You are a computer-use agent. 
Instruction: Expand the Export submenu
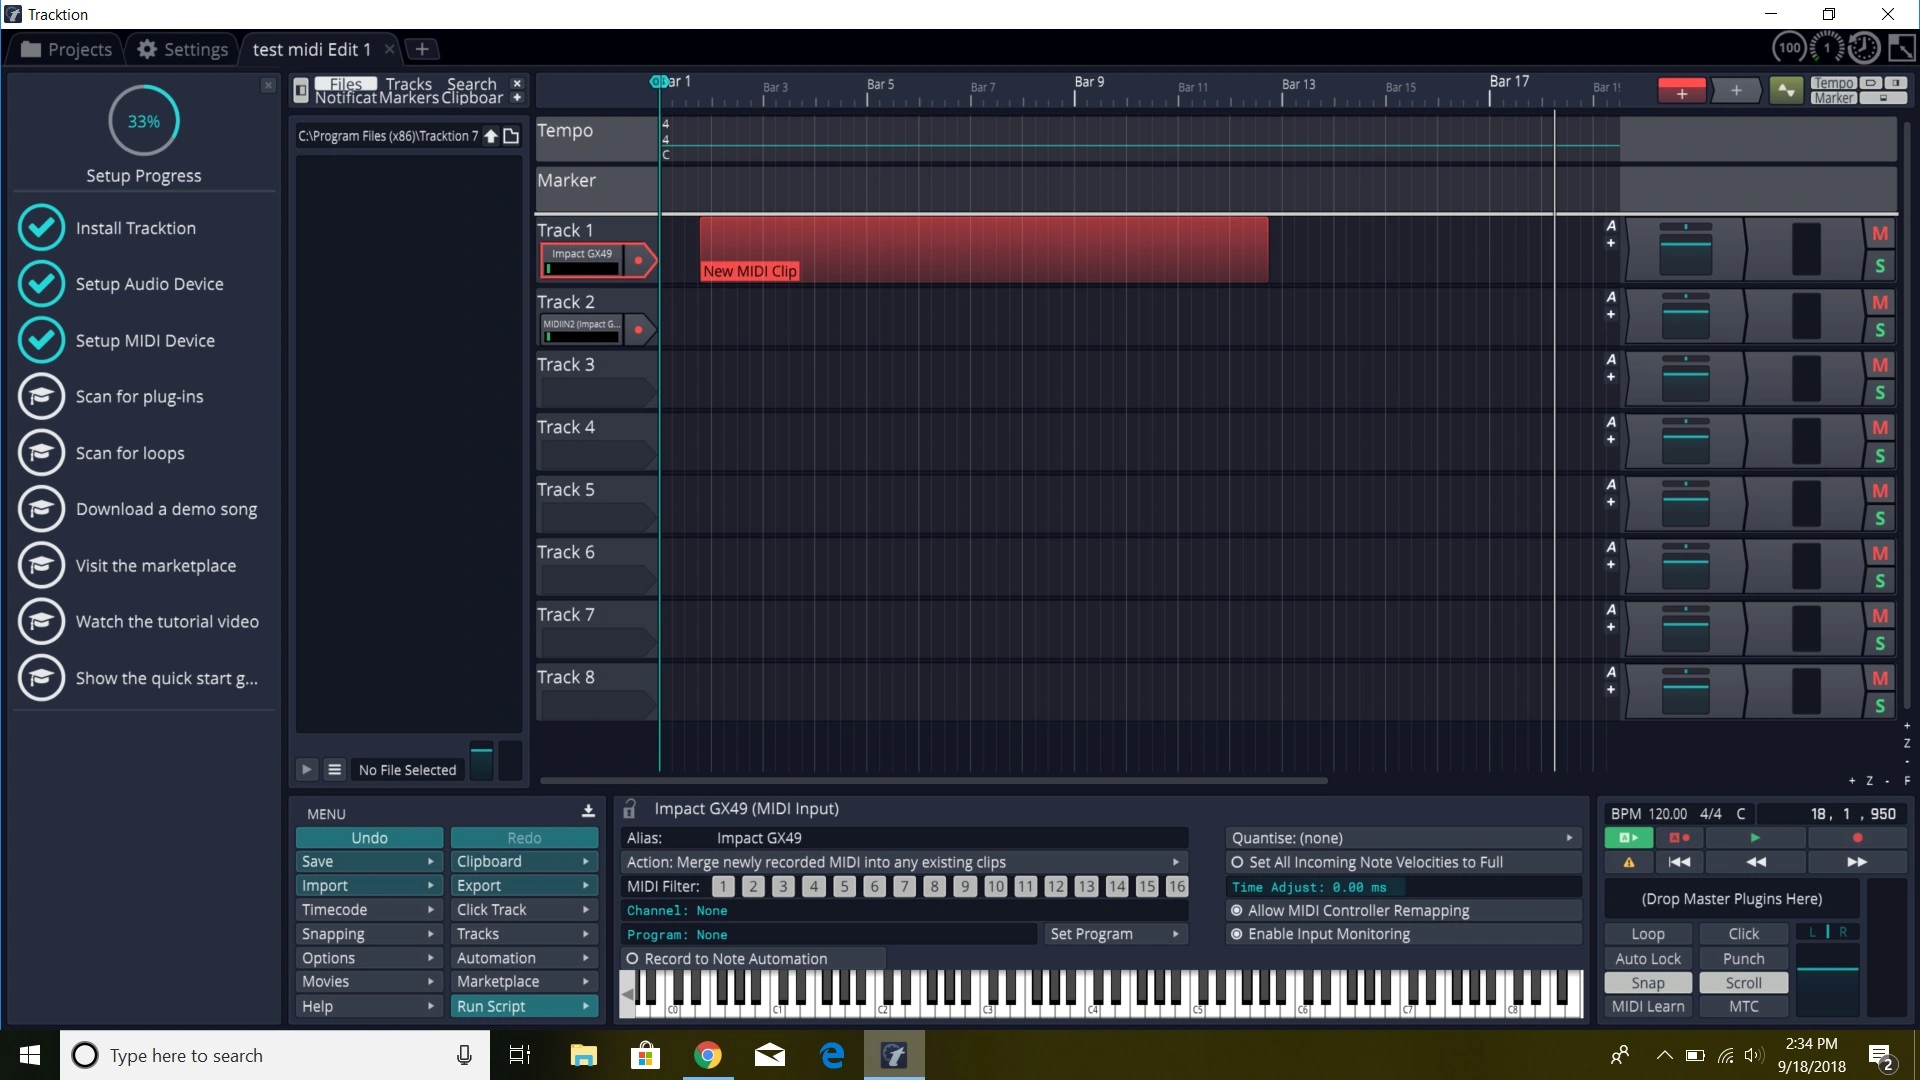coord(523,886)
